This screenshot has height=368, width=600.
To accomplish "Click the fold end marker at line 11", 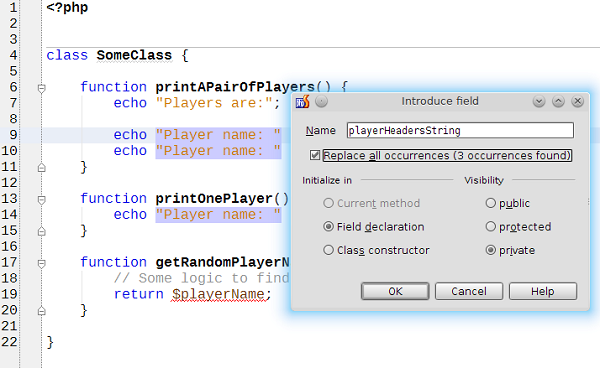I will tap(42, 168).
